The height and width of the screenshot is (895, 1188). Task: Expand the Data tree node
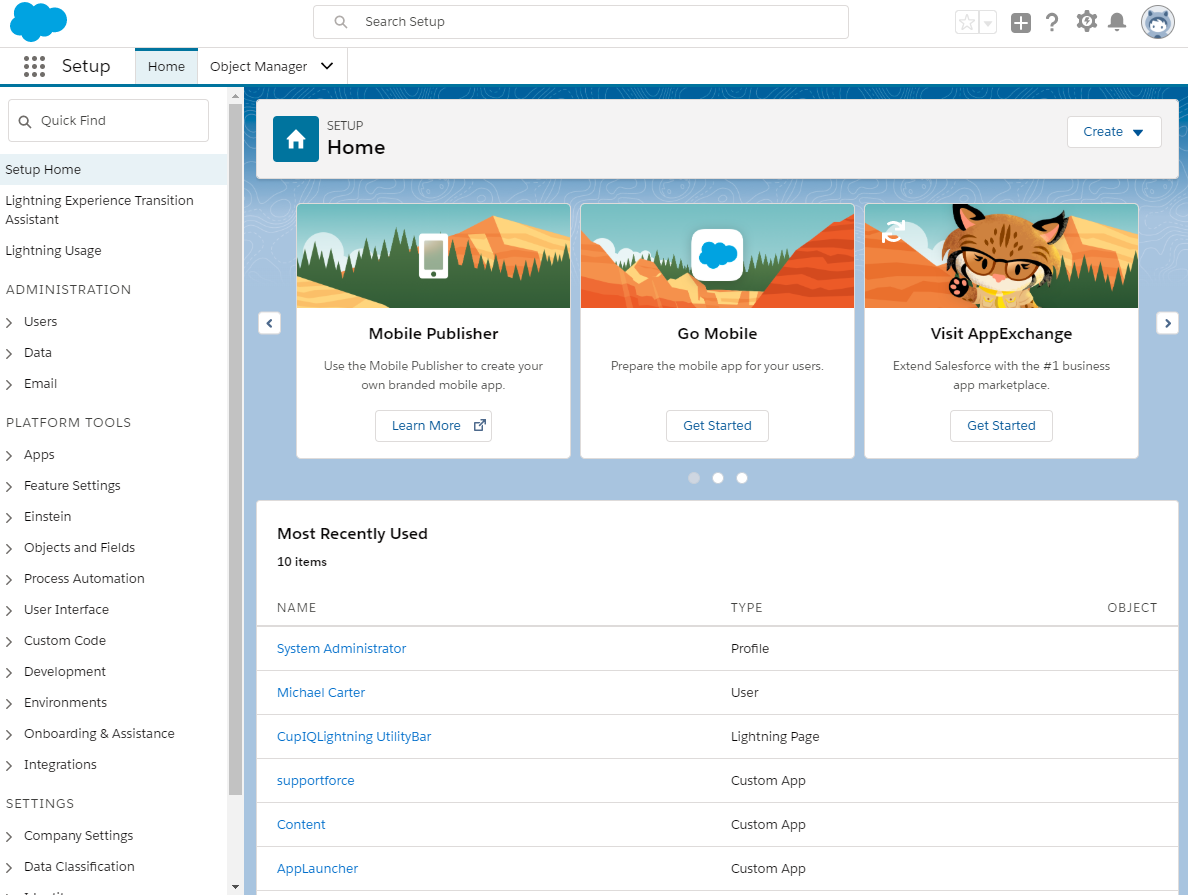tap(9, 354)
